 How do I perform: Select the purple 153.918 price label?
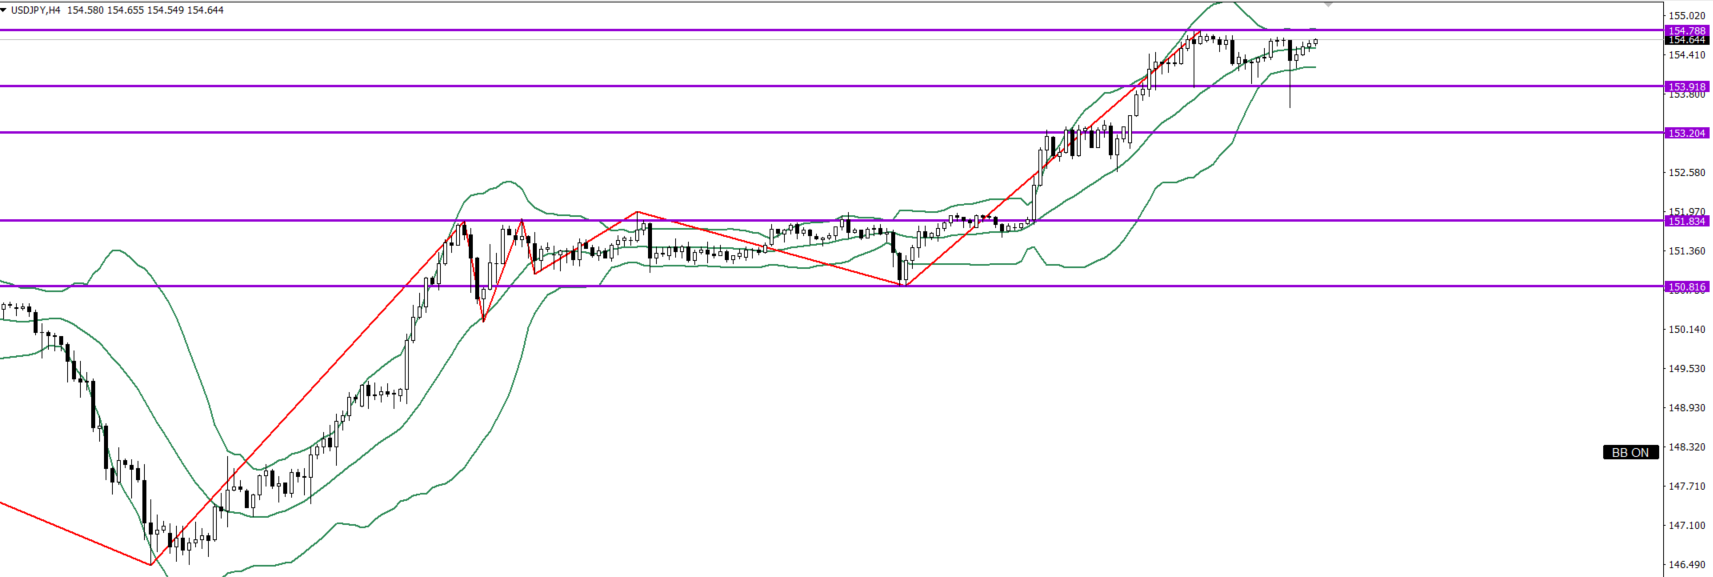click(1686, 87)
